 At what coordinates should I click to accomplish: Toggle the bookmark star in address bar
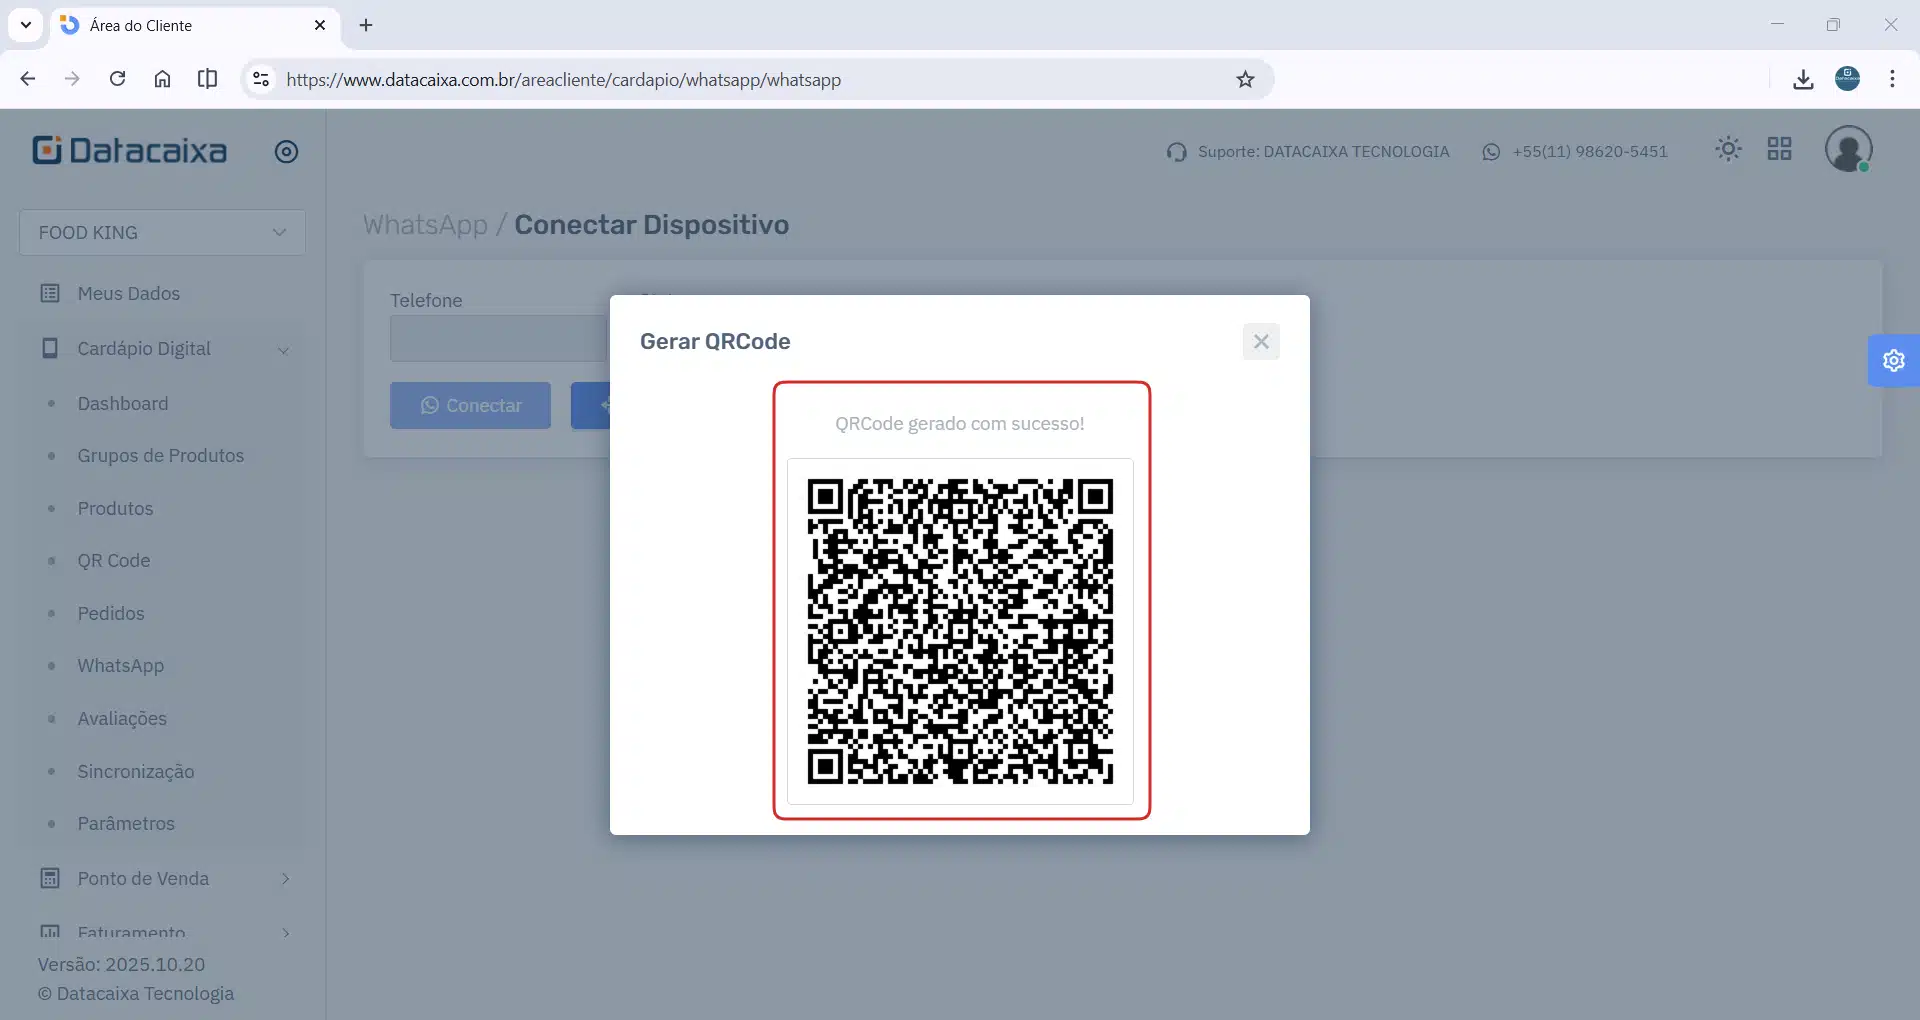coord(1245,79)
